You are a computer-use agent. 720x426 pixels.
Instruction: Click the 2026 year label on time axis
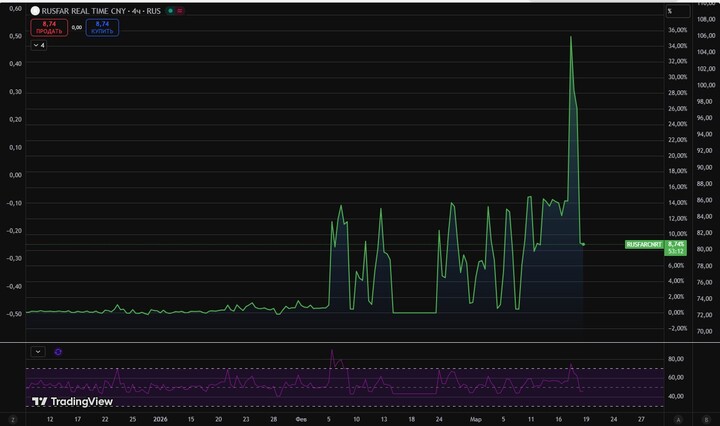pyautogui.click(x=160, y=420)
